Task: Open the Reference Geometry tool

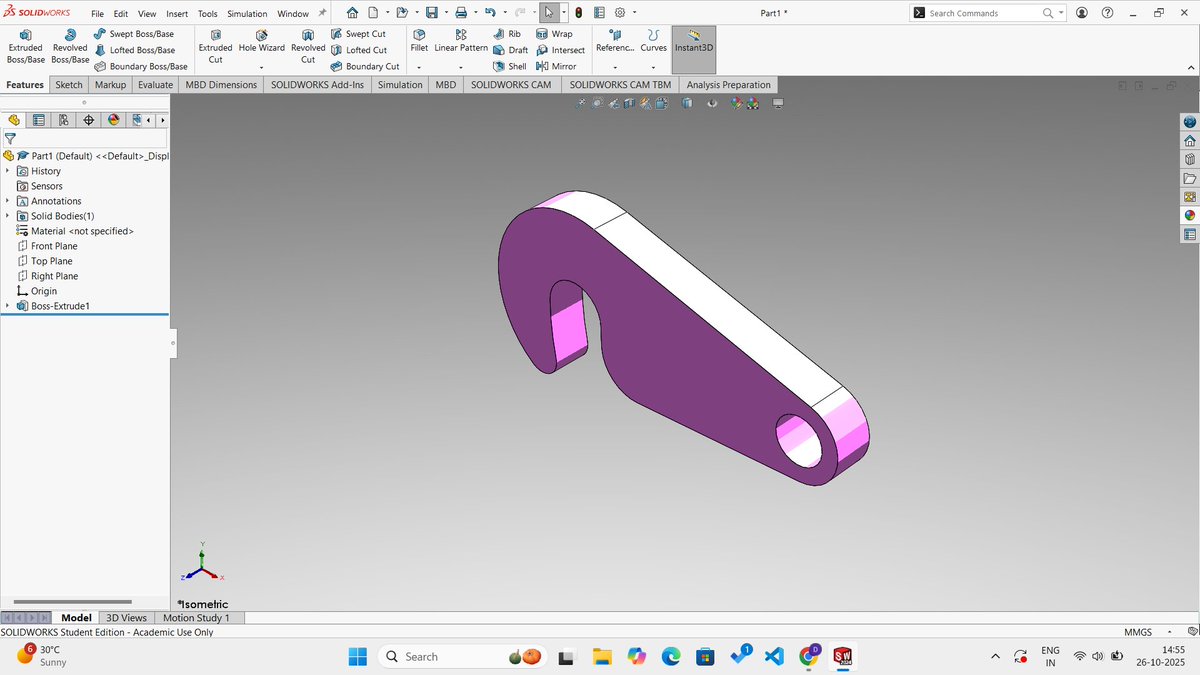Action: [x=614, y=42]
